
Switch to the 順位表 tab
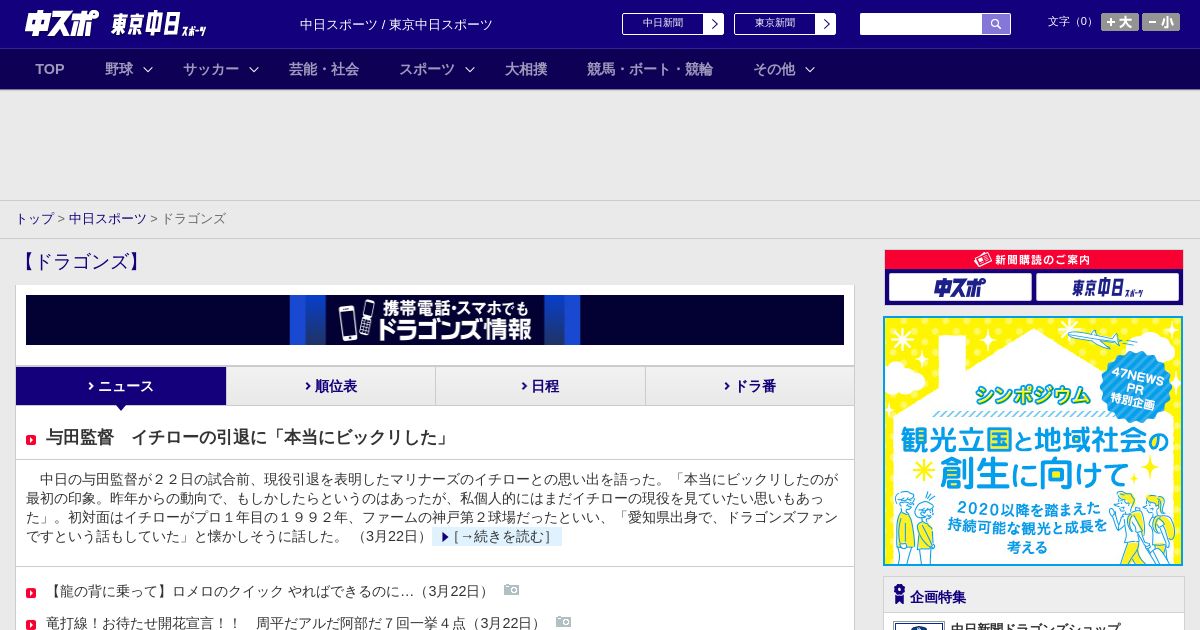[x=331, y=386]
